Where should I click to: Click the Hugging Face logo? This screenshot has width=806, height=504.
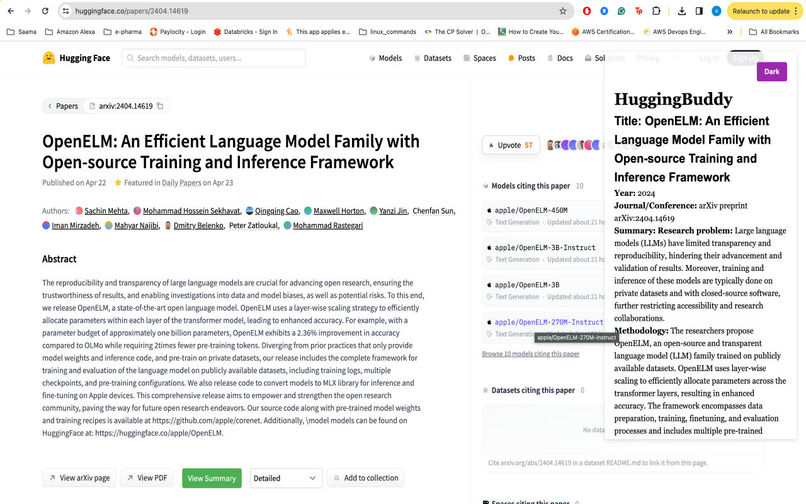(77, 58)
